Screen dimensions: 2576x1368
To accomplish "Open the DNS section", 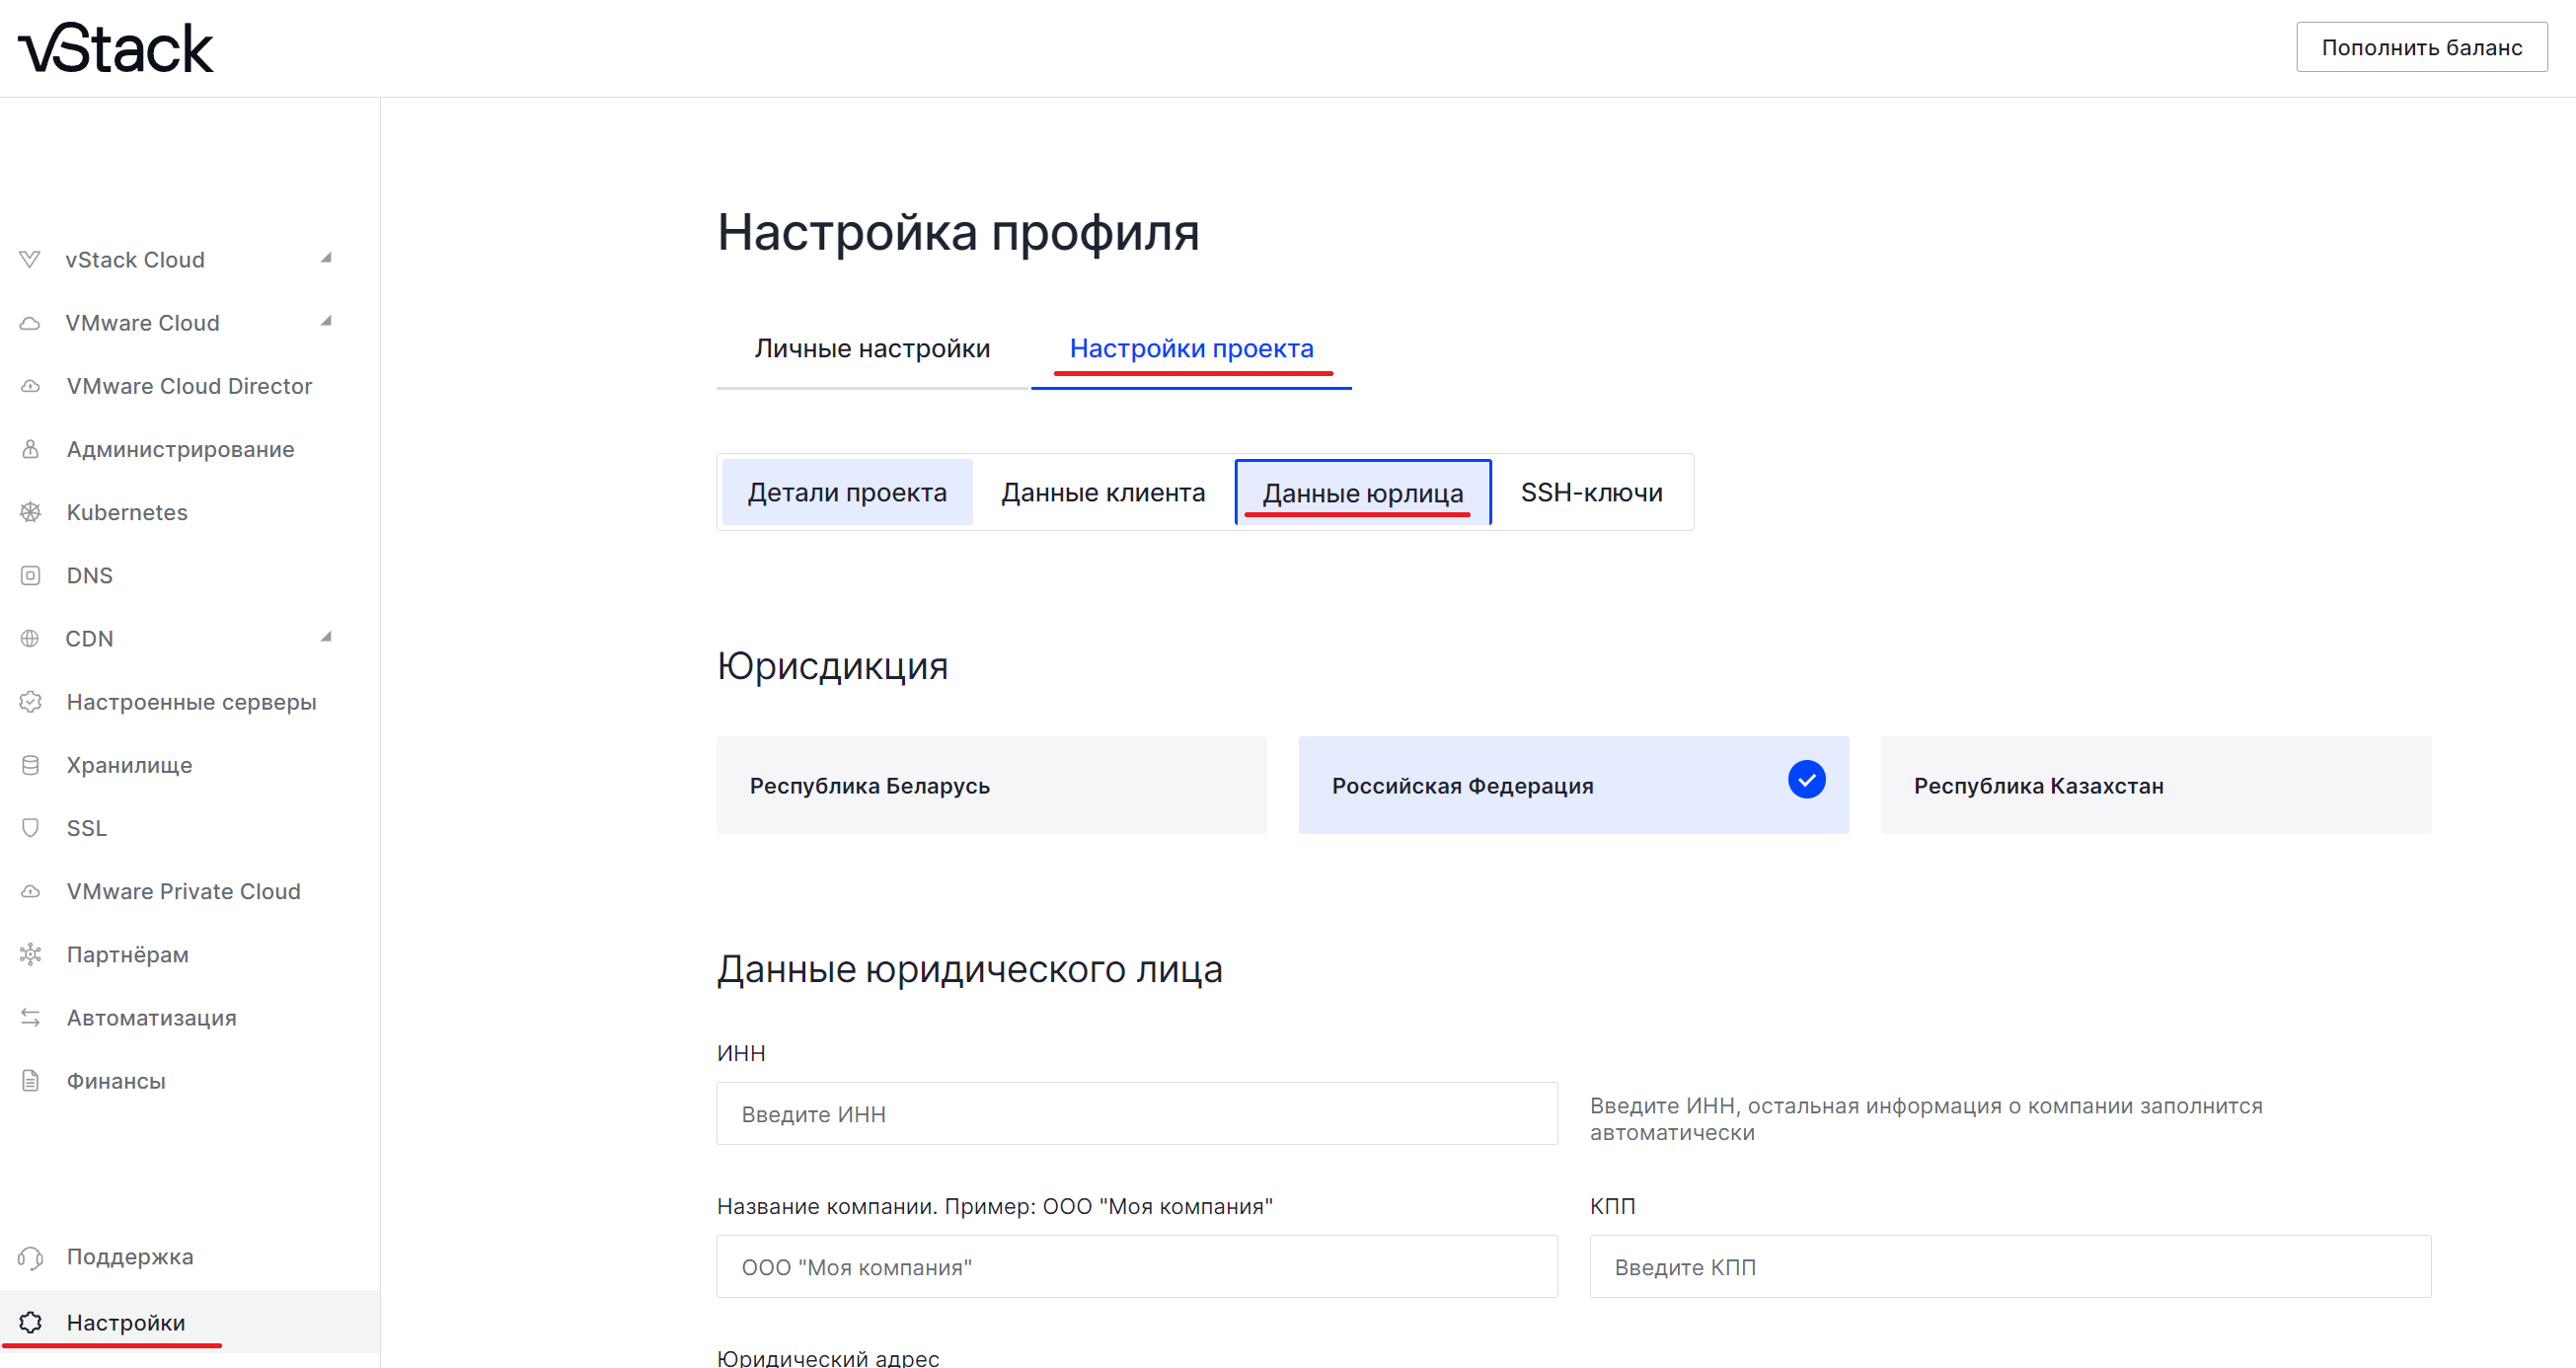I will 90,575.
